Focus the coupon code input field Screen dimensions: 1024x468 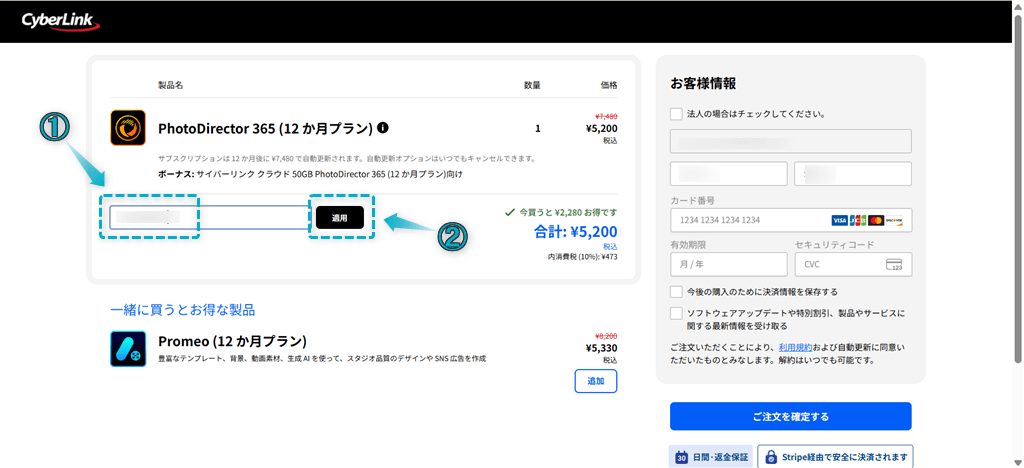tap(209, 217)
